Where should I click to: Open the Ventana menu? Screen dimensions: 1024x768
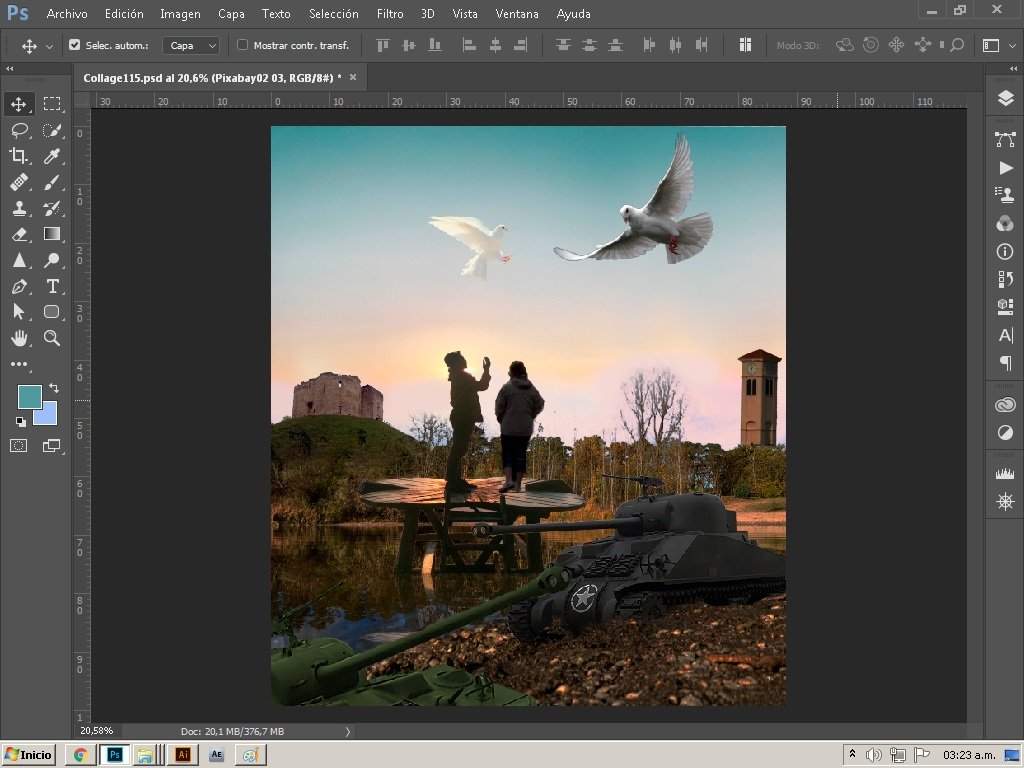(517, 13)
